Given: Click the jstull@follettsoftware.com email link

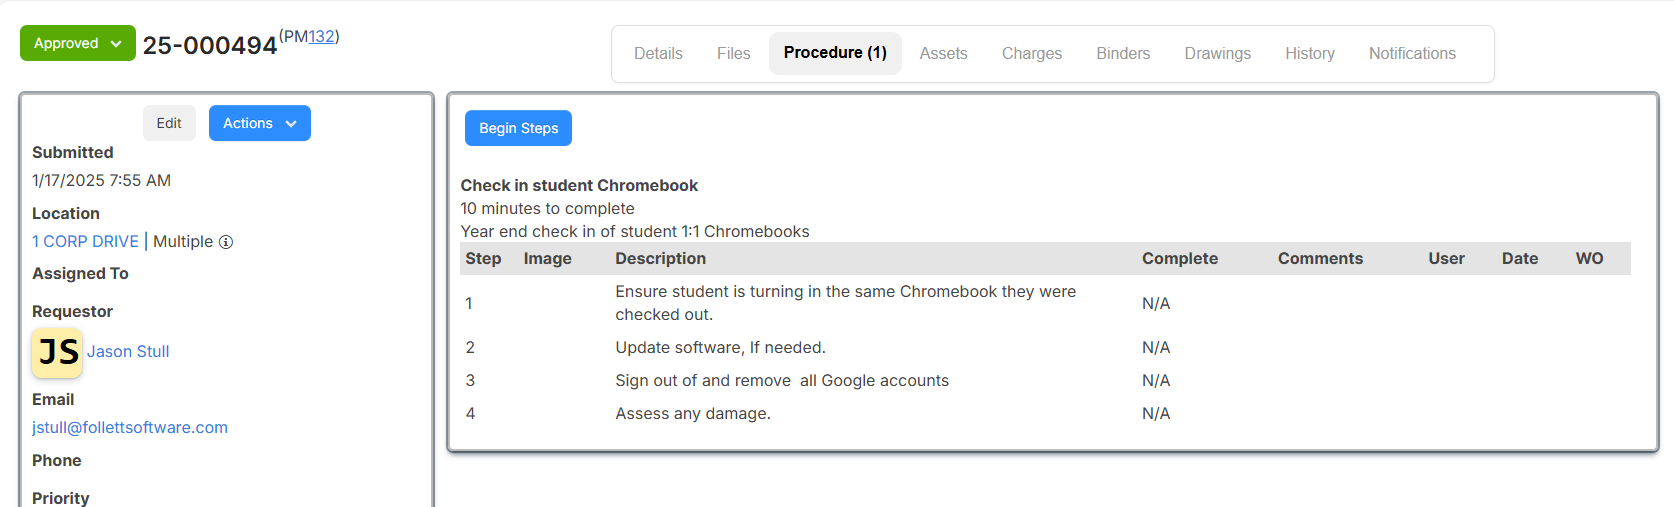Looking at the screenshot, I should (130, 428).
